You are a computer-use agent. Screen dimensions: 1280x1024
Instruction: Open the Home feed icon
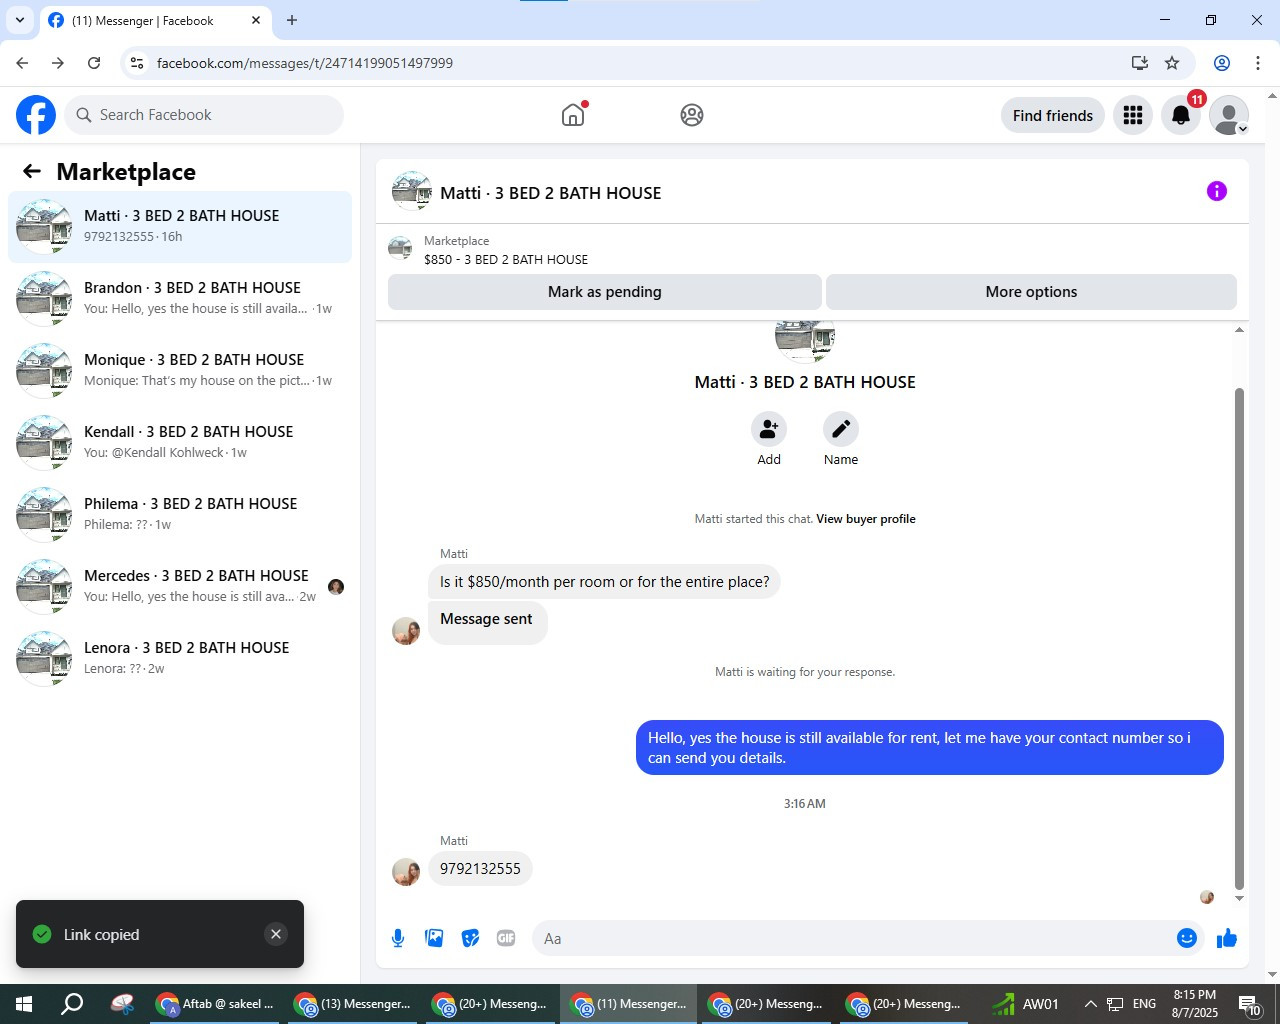coord(573,115)
